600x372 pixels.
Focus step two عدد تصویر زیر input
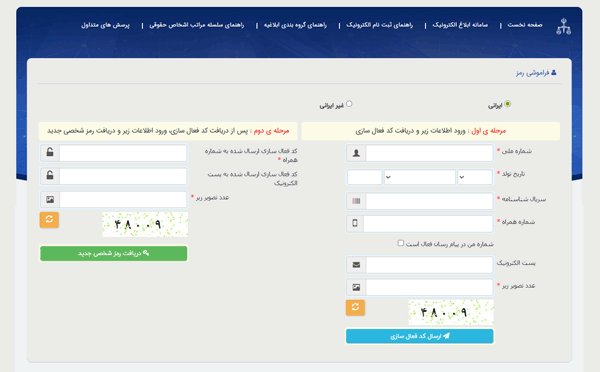coord(123,199)
